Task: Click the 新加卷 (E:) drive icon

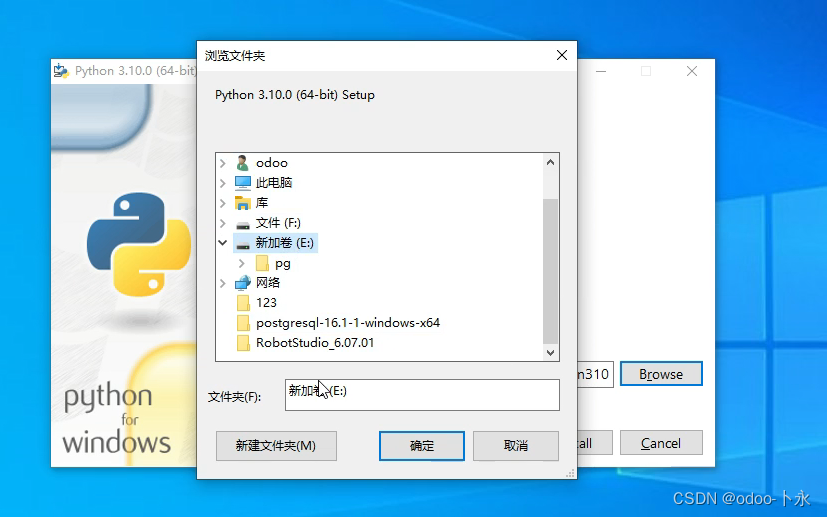Action: pyautogui.click(x=243, y=244)
